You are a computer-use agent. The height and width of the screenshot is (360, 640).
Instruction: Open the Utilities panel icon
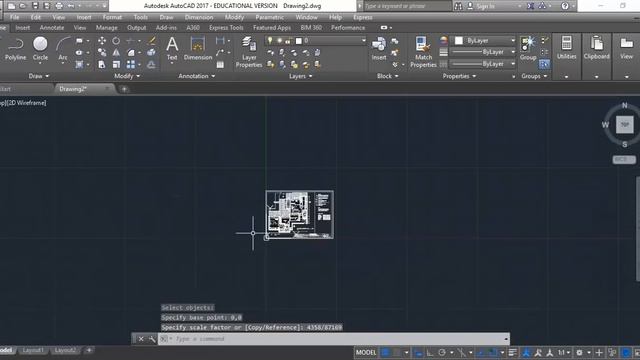[x=567, y=48]
